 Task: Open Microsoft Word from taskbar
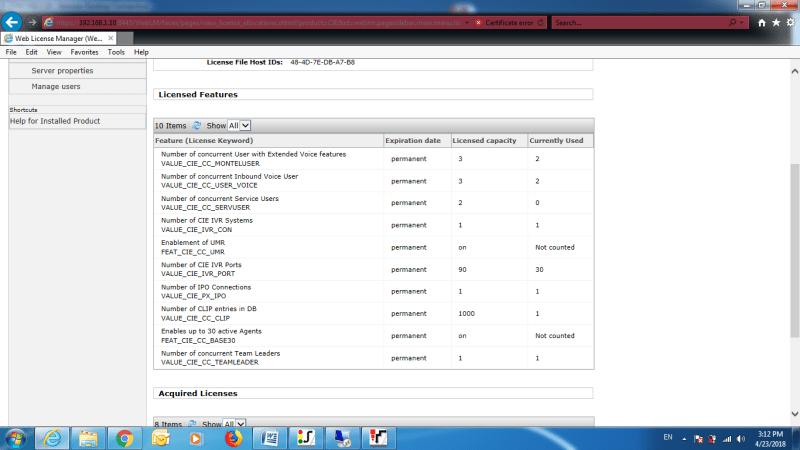point(269,438)
